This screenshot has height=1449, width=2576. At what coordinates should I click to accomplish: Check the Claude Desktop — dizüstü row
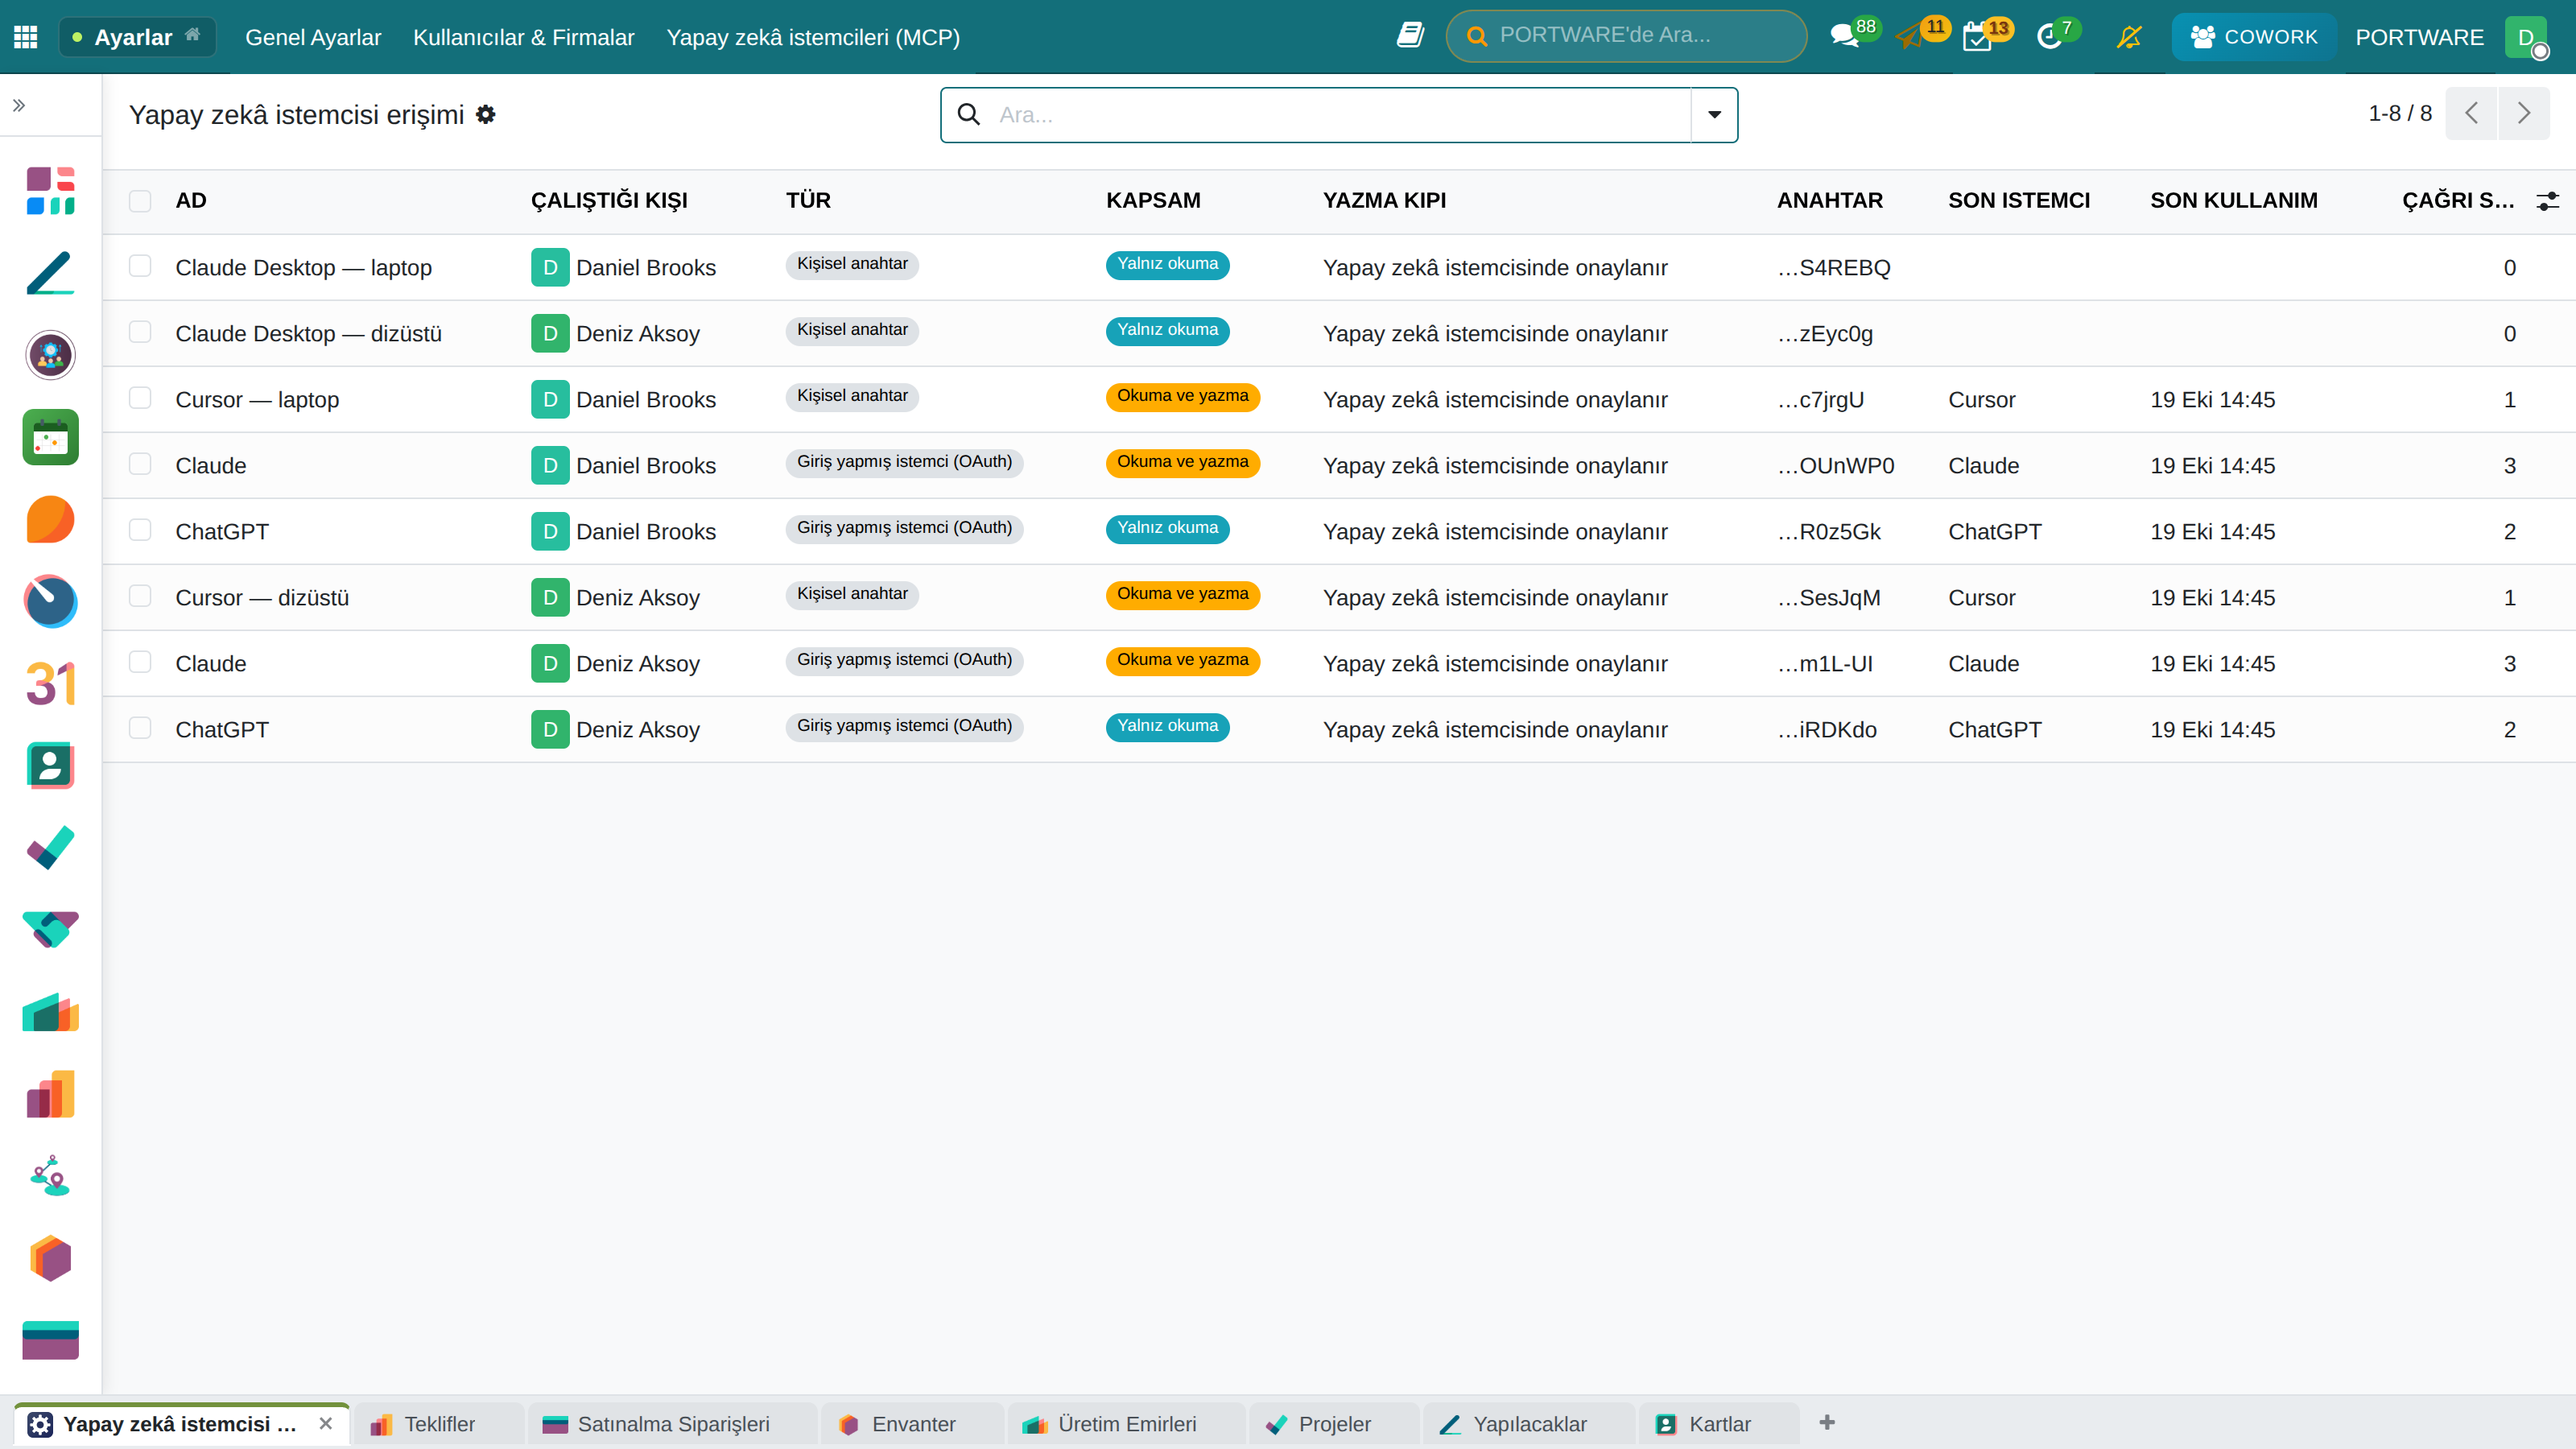point(140,332)
